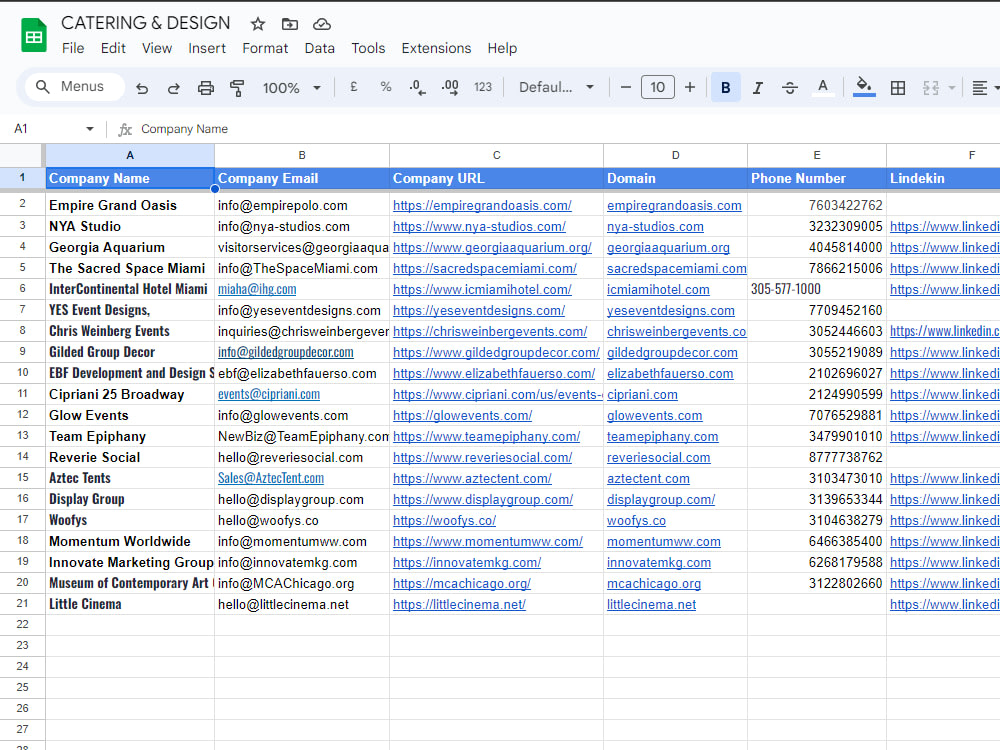1000x750 pixels.
Task: Open the Default font dropdown
Action: [x=556, y=87]
